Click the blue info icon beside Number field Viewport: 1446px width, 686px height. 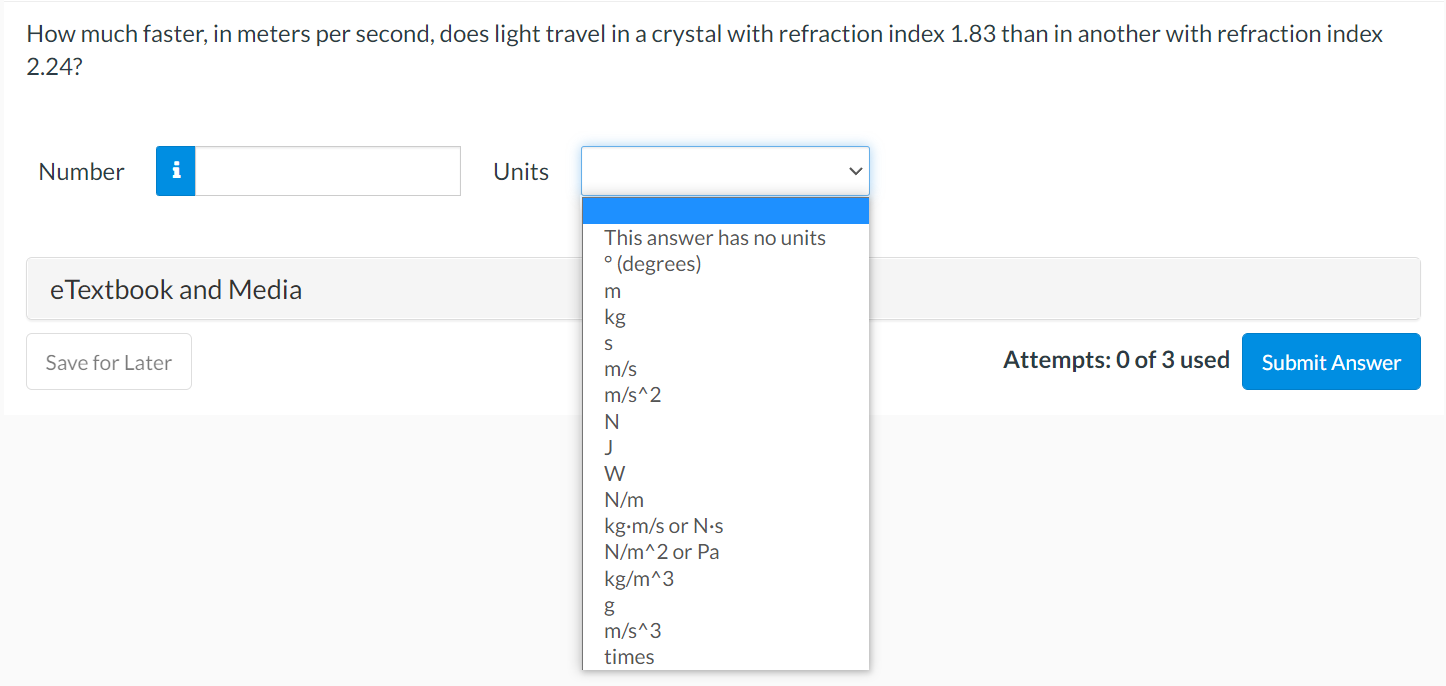coord(175,171)
